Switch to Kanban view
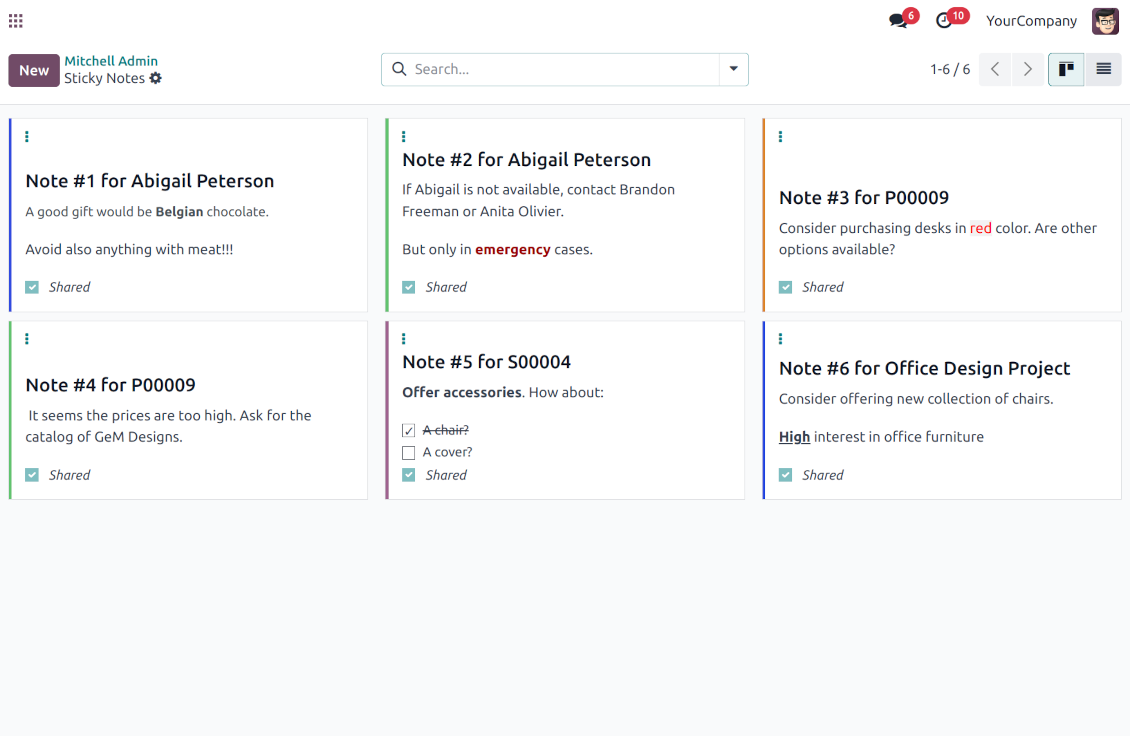Screen dimensions: 1130x736 (x=1066, y=69)
